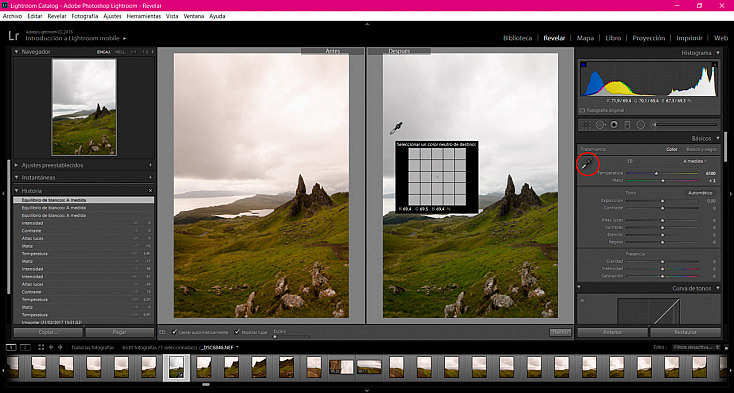This screenshot has width=734, height=393.
Task: Open second window display 2 button
Action: pyautogui.click(x=25, y=348)
